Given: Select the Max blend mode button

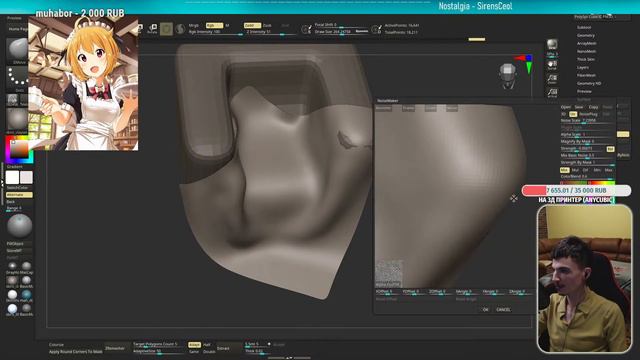Looking at the screenshot, I should [608, 170].
